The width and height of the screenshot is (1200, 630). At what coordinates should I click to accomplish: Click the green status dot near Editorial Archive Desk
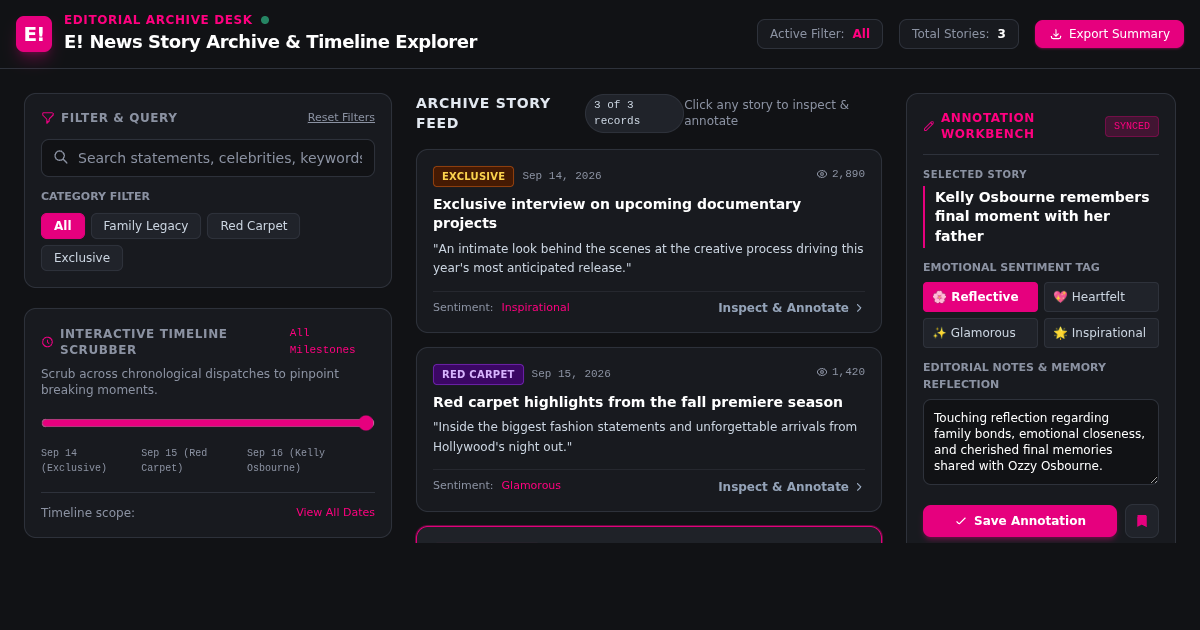(x=265, y=20)
